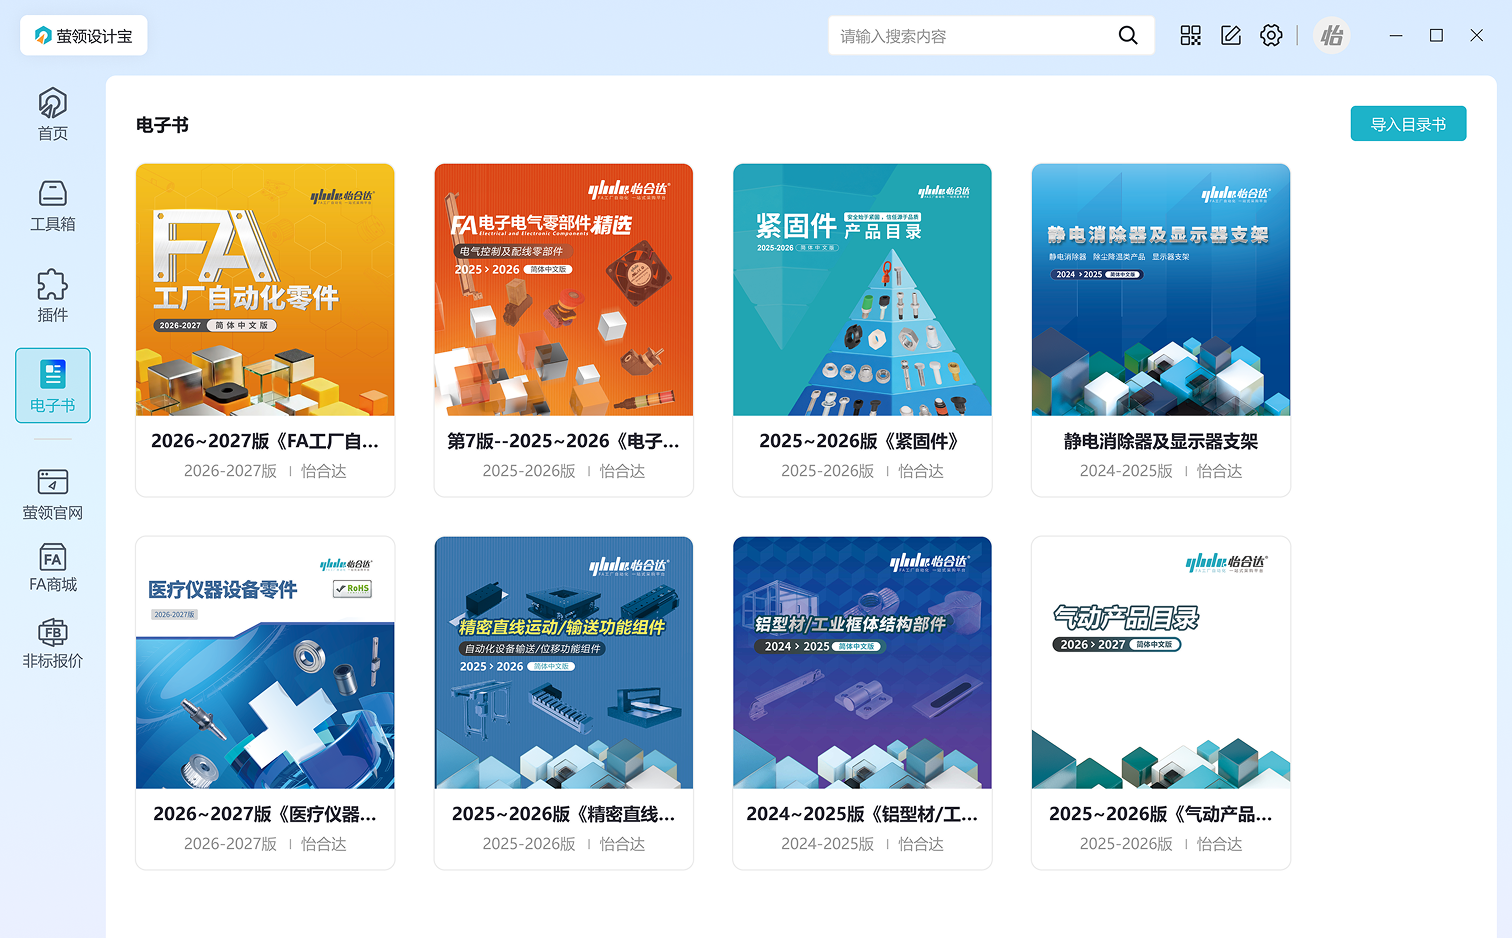Image resolution: width=1512 pixels, height=938 pixels.
Task: Click 2025-2026版 under 气动产品 card
Action: (1126, 844)
